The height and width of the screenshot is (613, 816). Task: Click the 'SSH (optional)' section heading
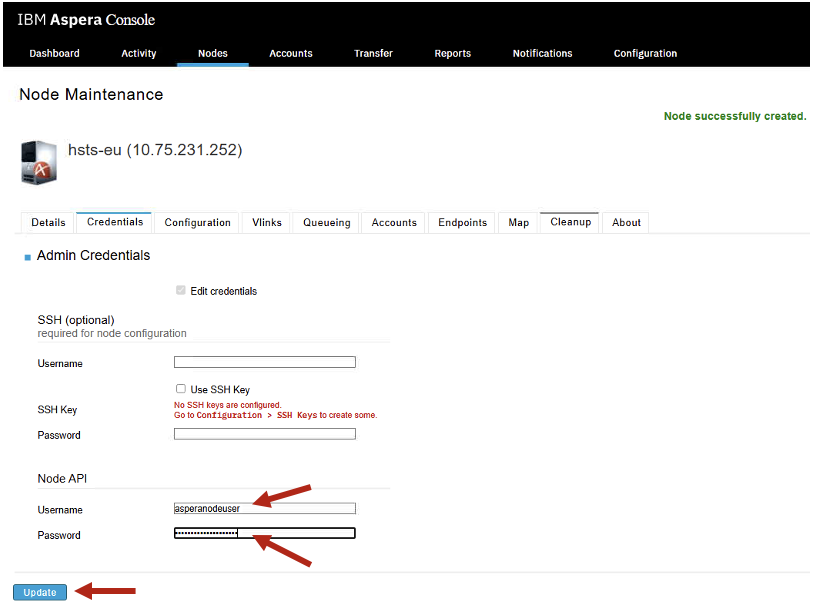(x=76, y=320)
